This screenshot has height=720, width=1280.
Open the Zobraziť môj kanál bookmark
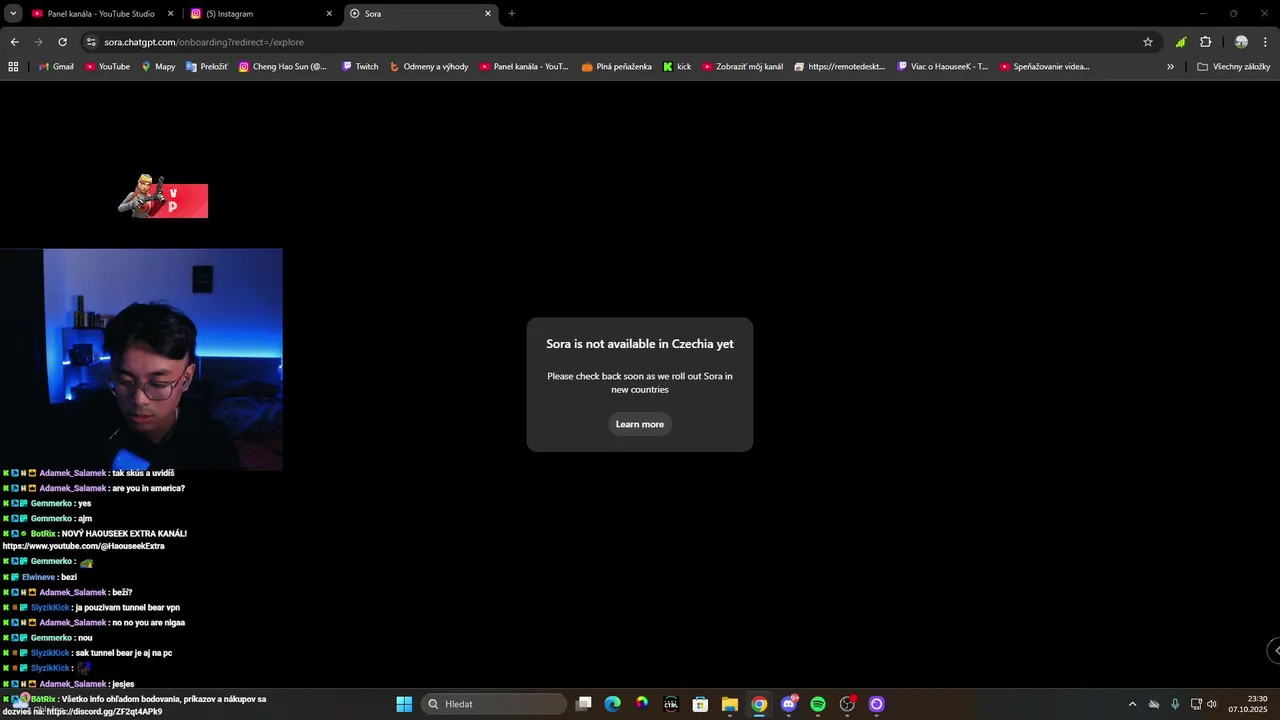(742, 67)
